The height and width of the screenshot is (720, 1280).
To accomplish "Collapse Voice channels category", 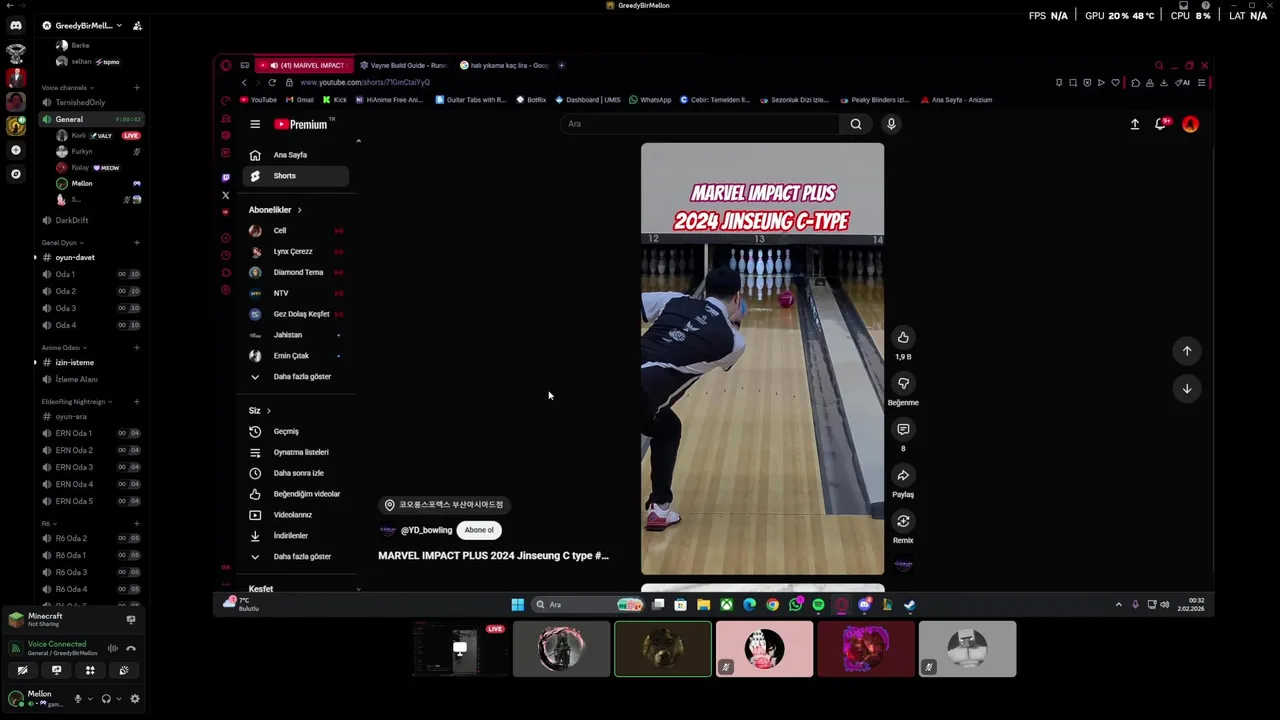I will coord(68,88).
